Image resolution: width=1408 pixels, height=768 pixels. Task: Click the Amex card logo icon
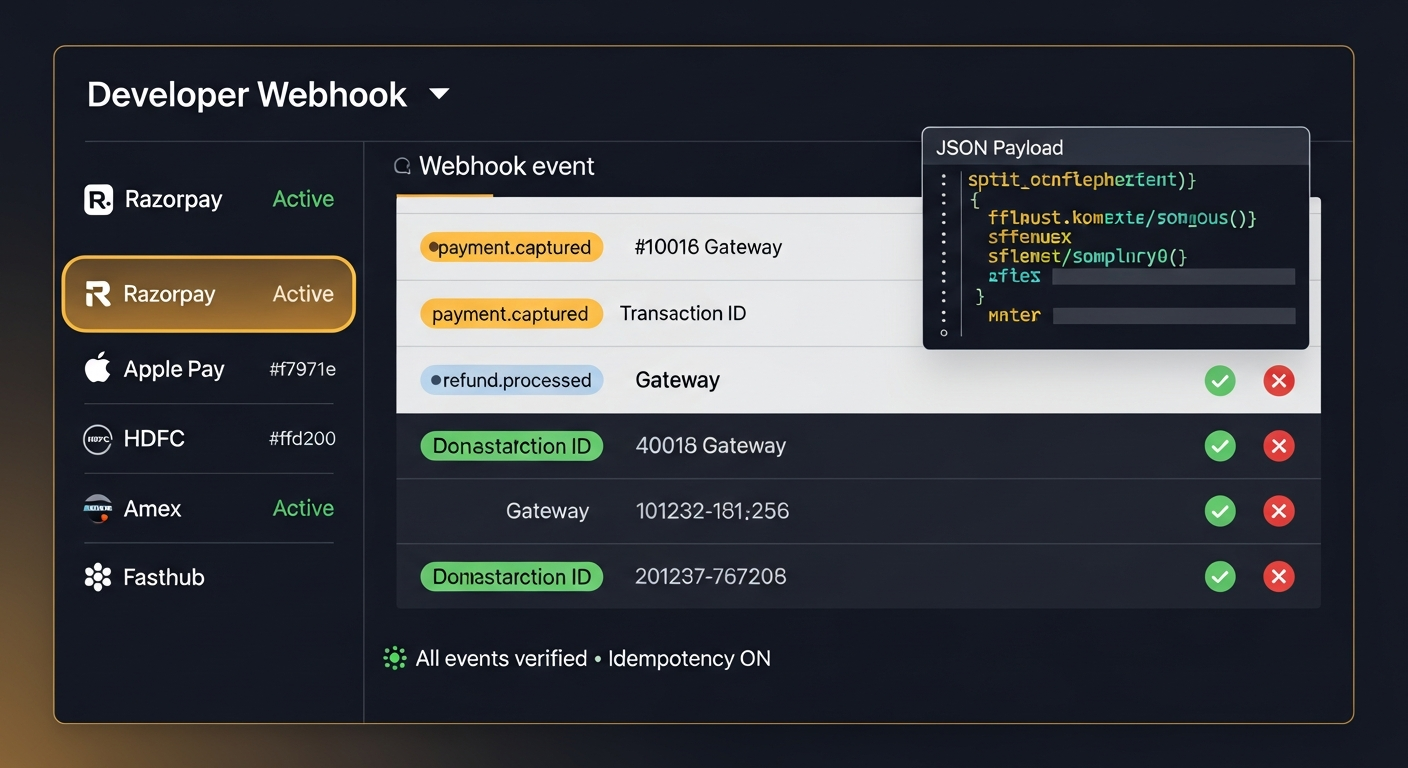(x=97, y=508)
